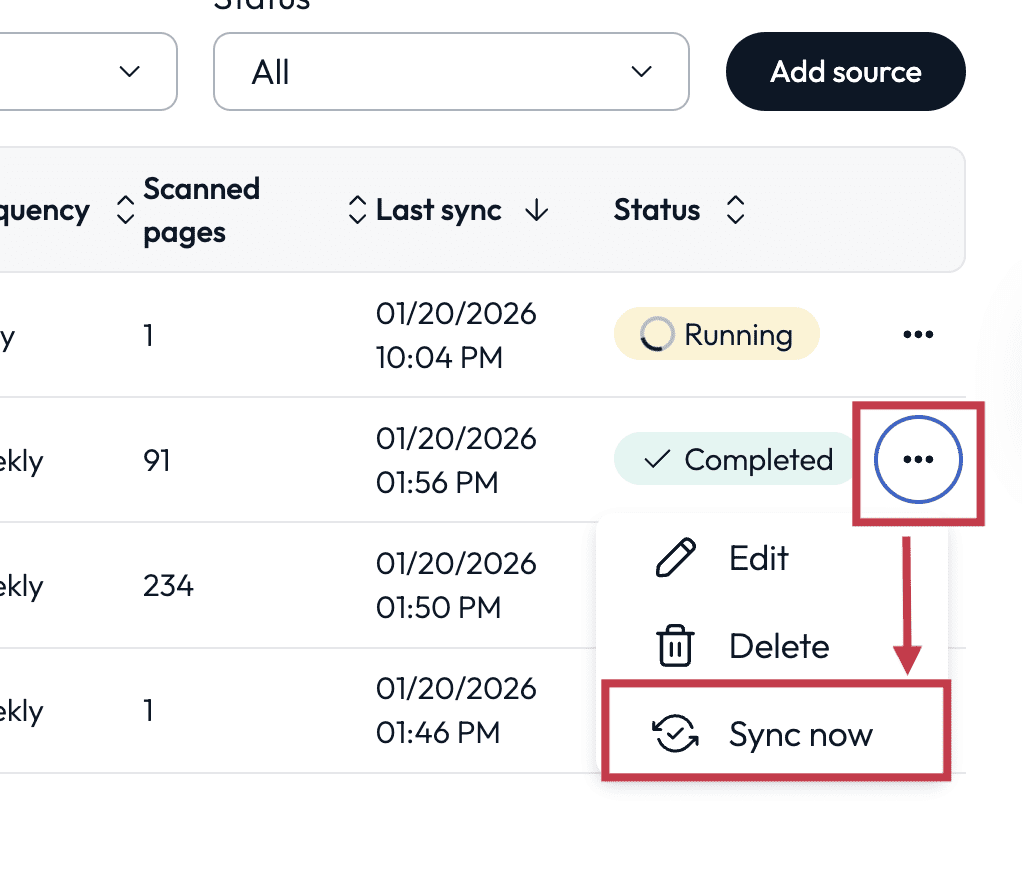Sort by Scanned pages column header
1022x874 pixels.
pyautogui.click(x=201, y=211)
